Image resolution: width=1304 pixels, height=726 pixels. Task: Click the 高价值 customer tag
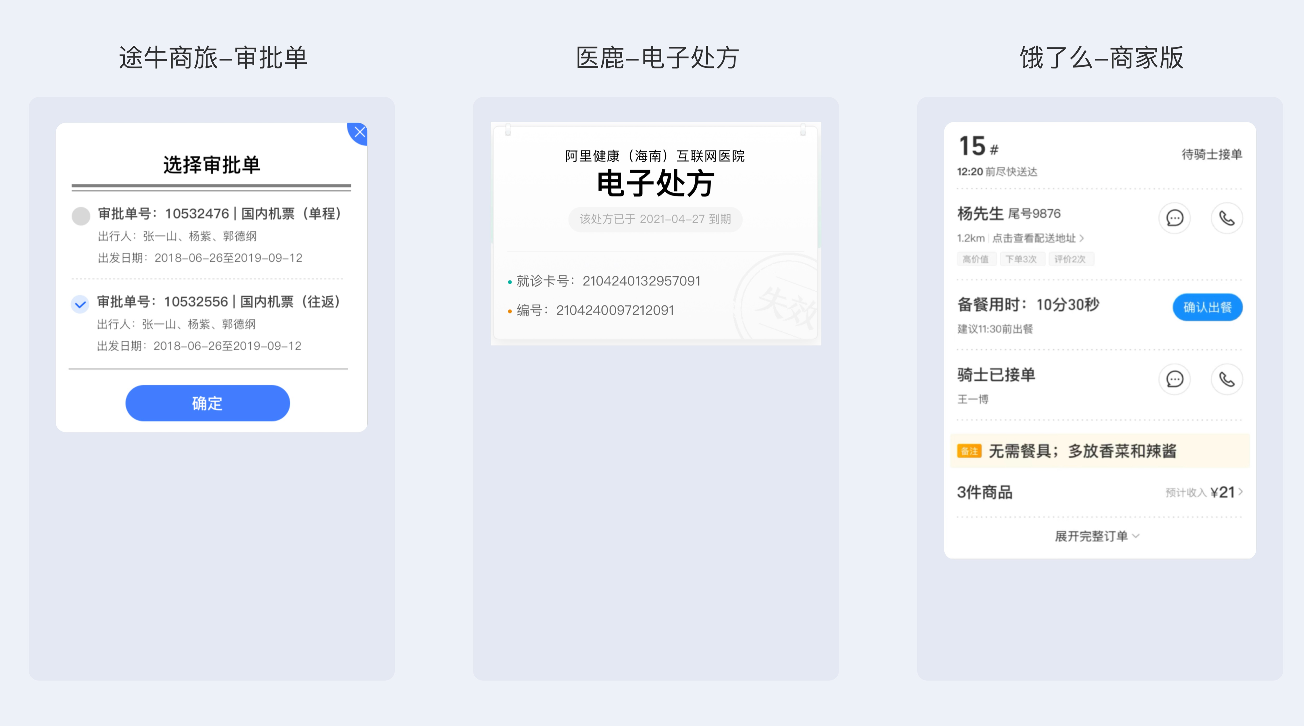[975, 259]
